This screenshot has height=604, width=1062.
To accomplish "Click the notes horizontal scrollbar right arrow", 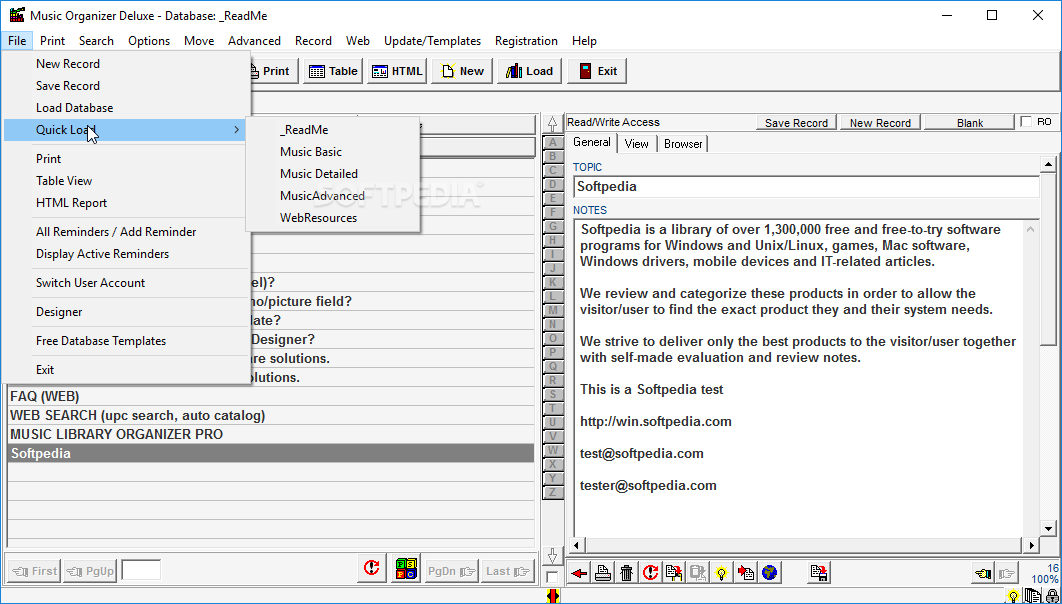I will coord(1031,545).
